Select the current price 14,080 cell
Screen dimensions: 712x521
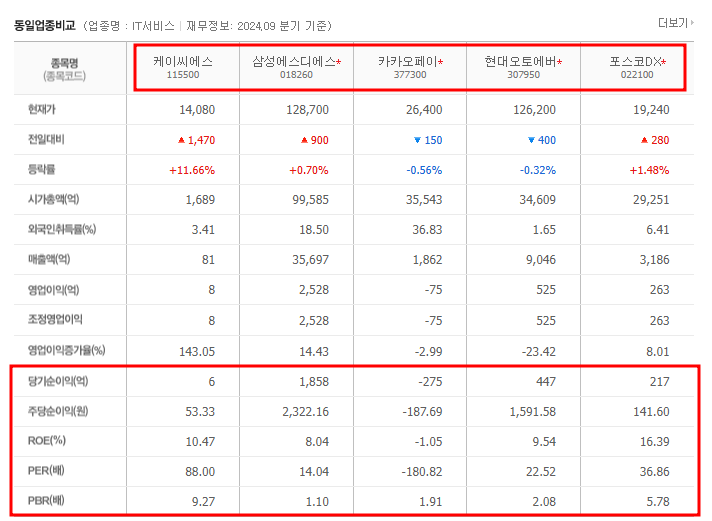[x=197, y=110]
